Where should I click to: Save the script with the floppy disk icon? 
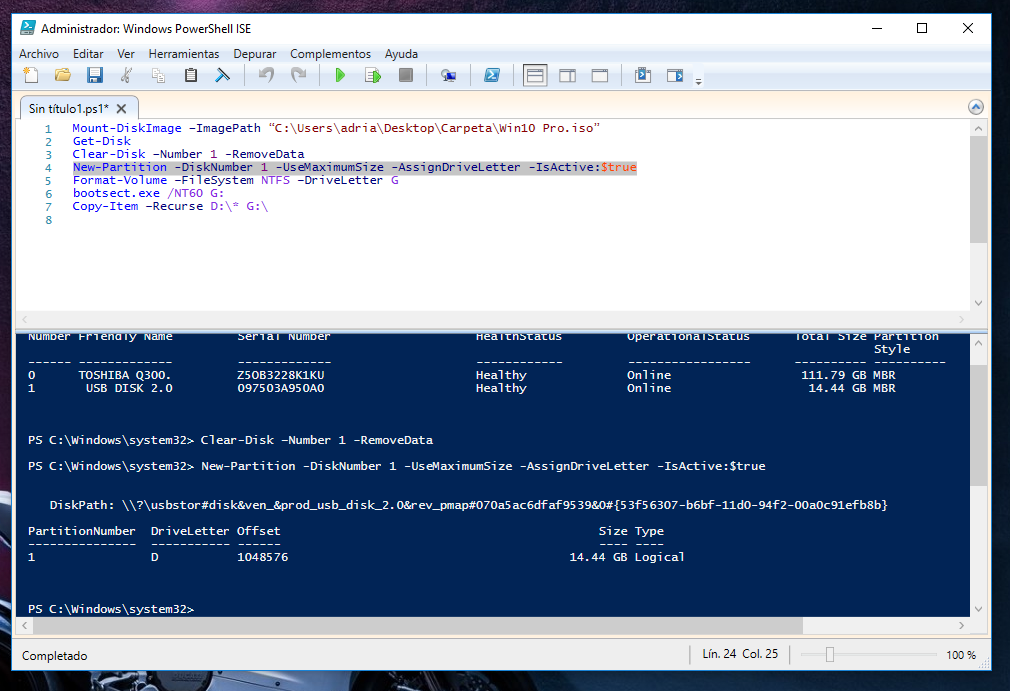click(x=95, y=75)
